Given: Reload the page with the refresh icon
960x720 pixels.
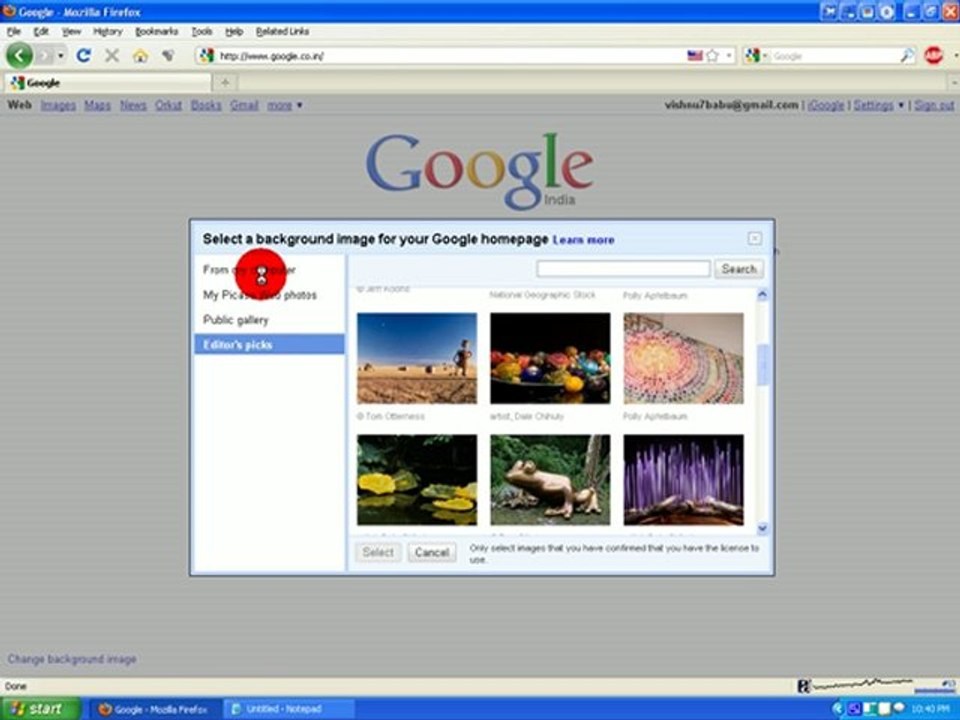Looking at the screenshot, I should tap(83, 56).
